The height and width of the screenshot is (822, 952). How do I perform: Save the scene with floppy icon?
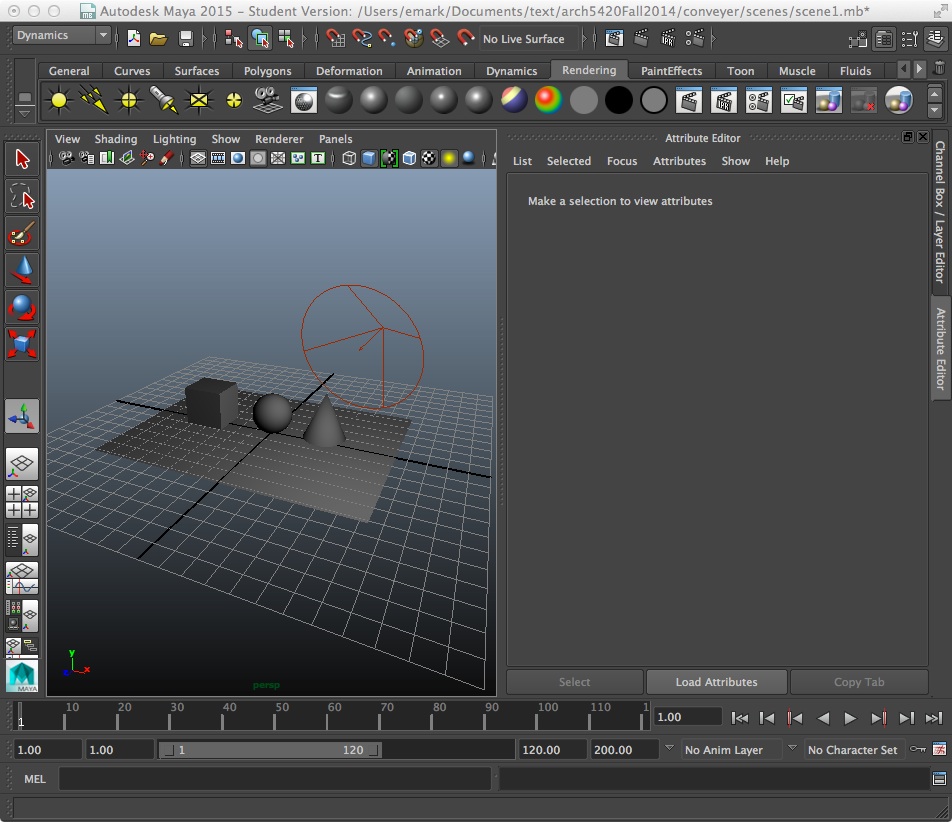tap(185, 39)
